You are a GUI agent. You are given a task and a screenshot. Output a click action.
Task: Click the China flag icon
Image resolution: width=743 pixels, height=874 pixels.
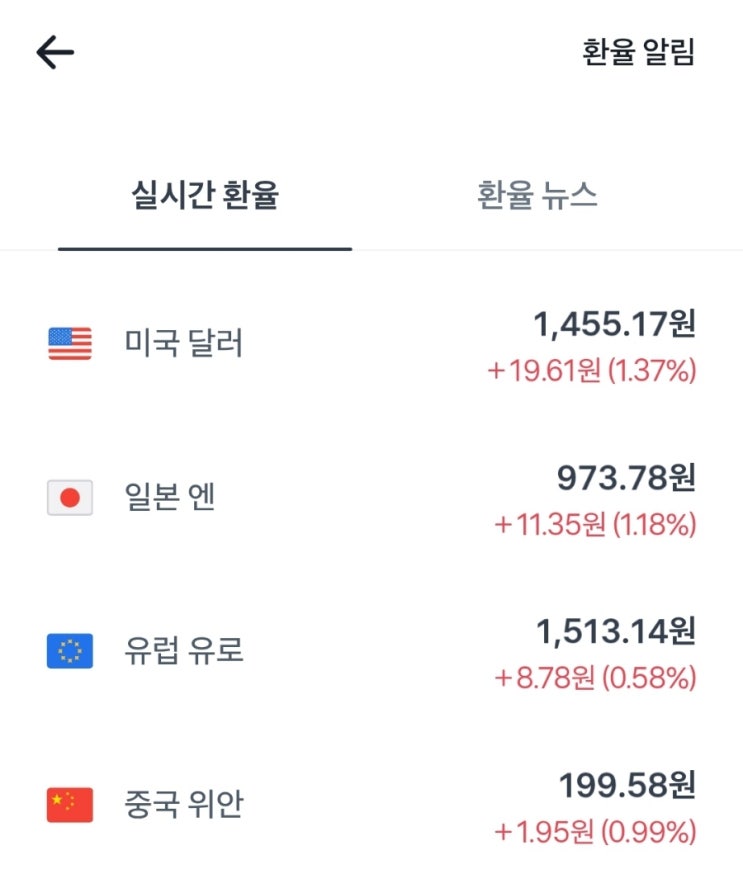pos(70,805)
